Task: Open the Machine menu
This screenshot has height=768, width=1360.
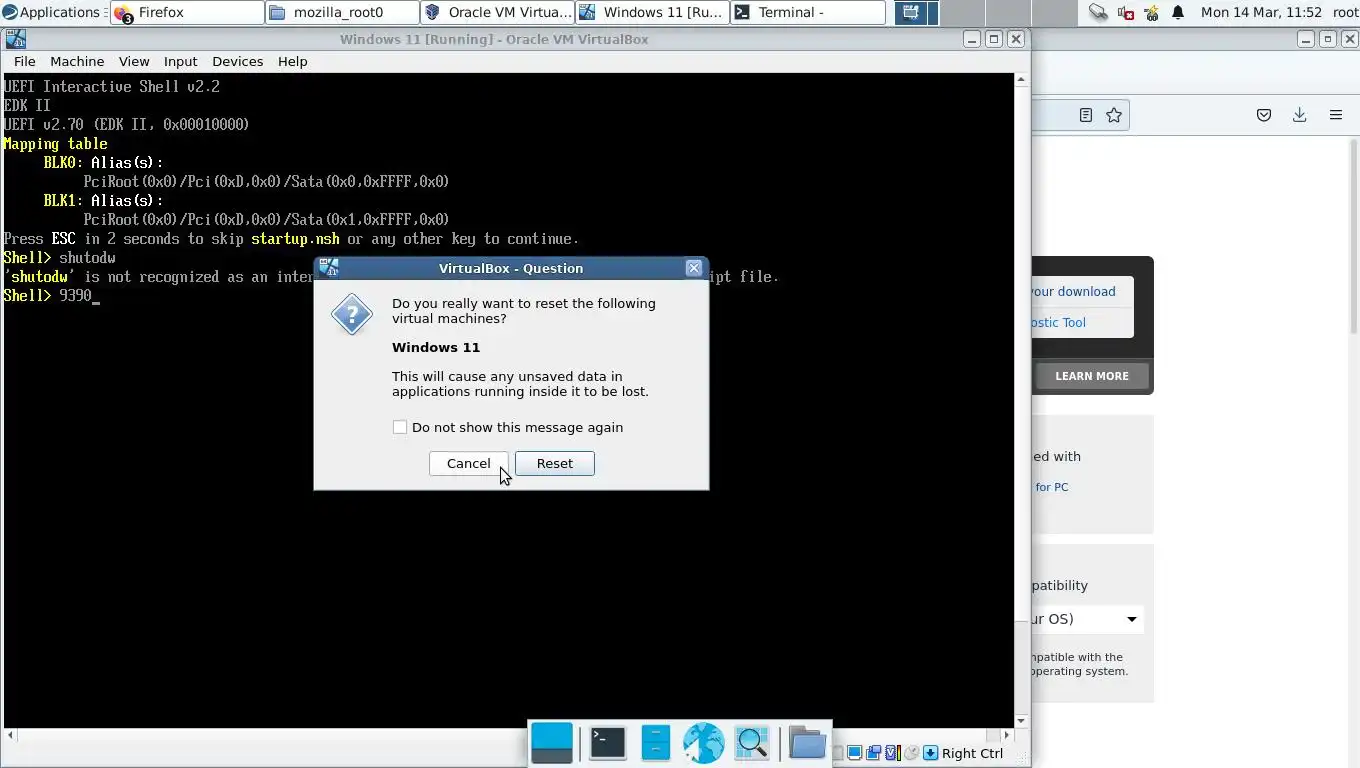Action: (x=77, y=61)
